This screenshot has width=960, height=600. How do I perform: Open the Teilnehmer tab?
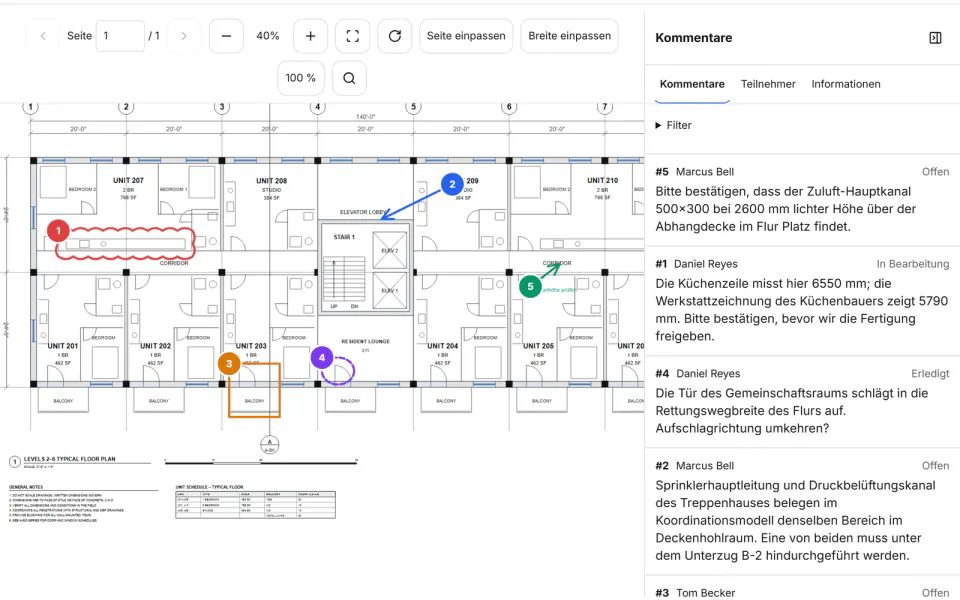(x=768, y=84)
